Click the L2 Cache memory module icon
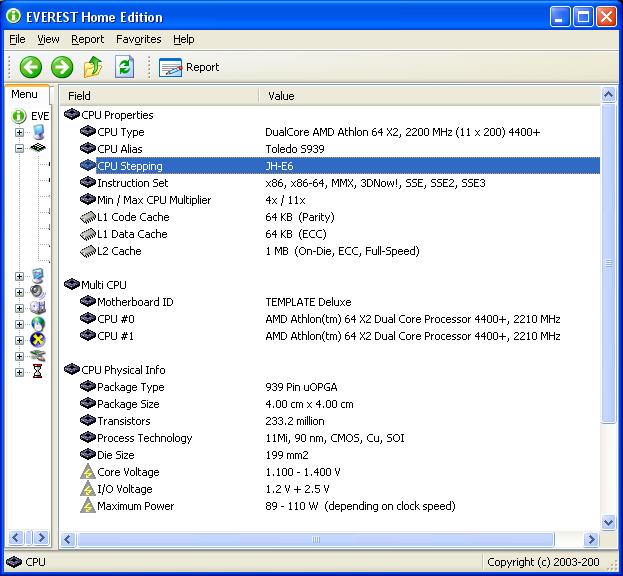Viewport: 623px width, 576px height. click(88, 251)
